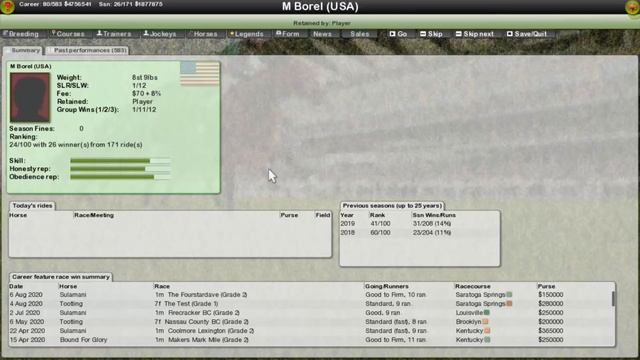Open the Courses menu
640x360 pixels.
pyautogui.click(x=68, y=34)
